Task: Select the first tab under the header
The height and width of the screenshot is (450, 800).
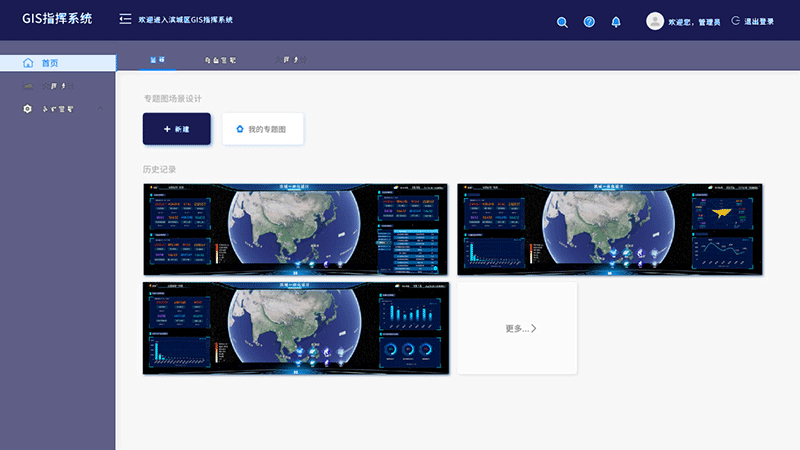Action: point(157,60)
